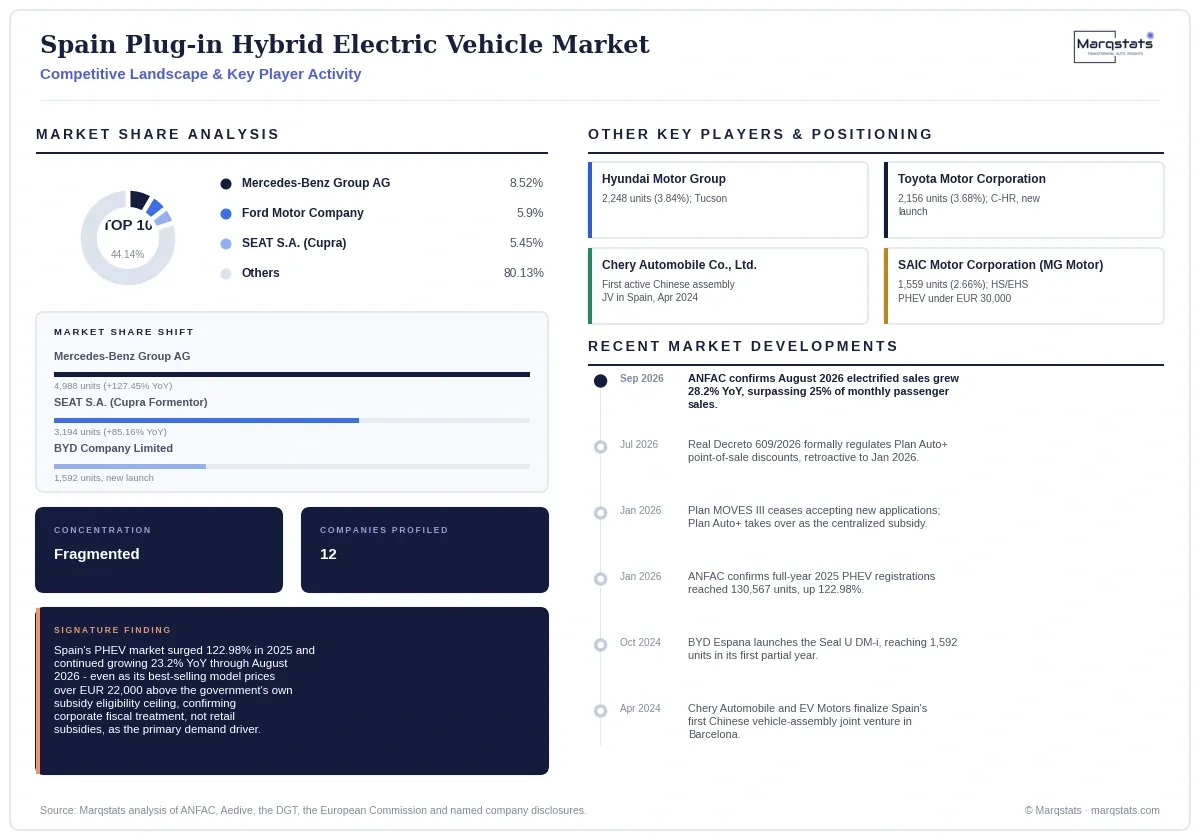Click the Companies Profiled 12 tile

pyautogui.click(x=425, y=550)
